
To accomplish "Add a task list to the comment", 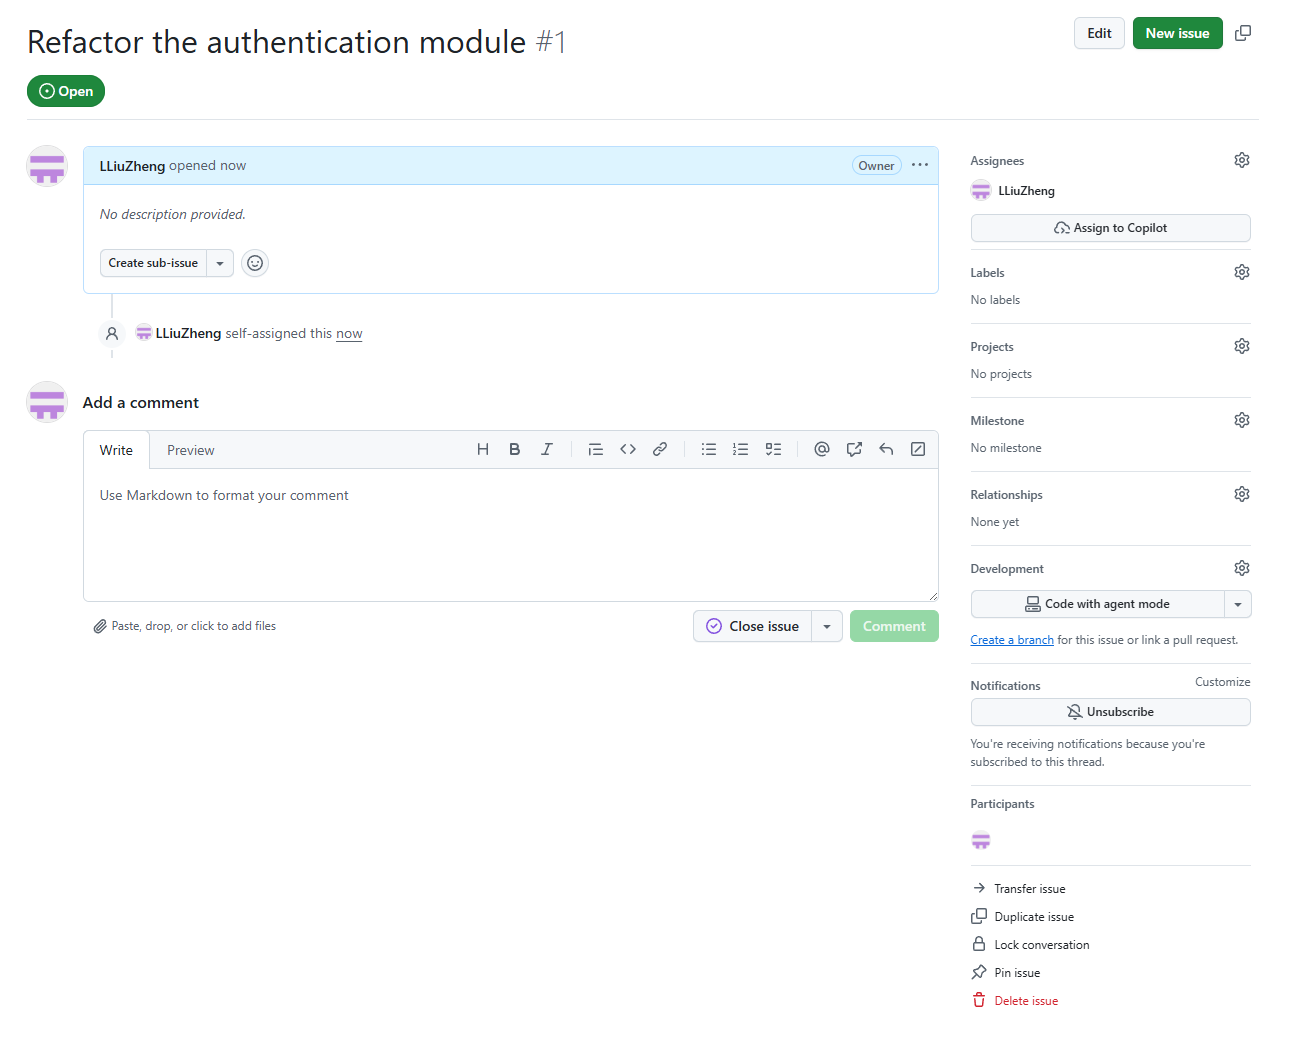I will [773, 449].
